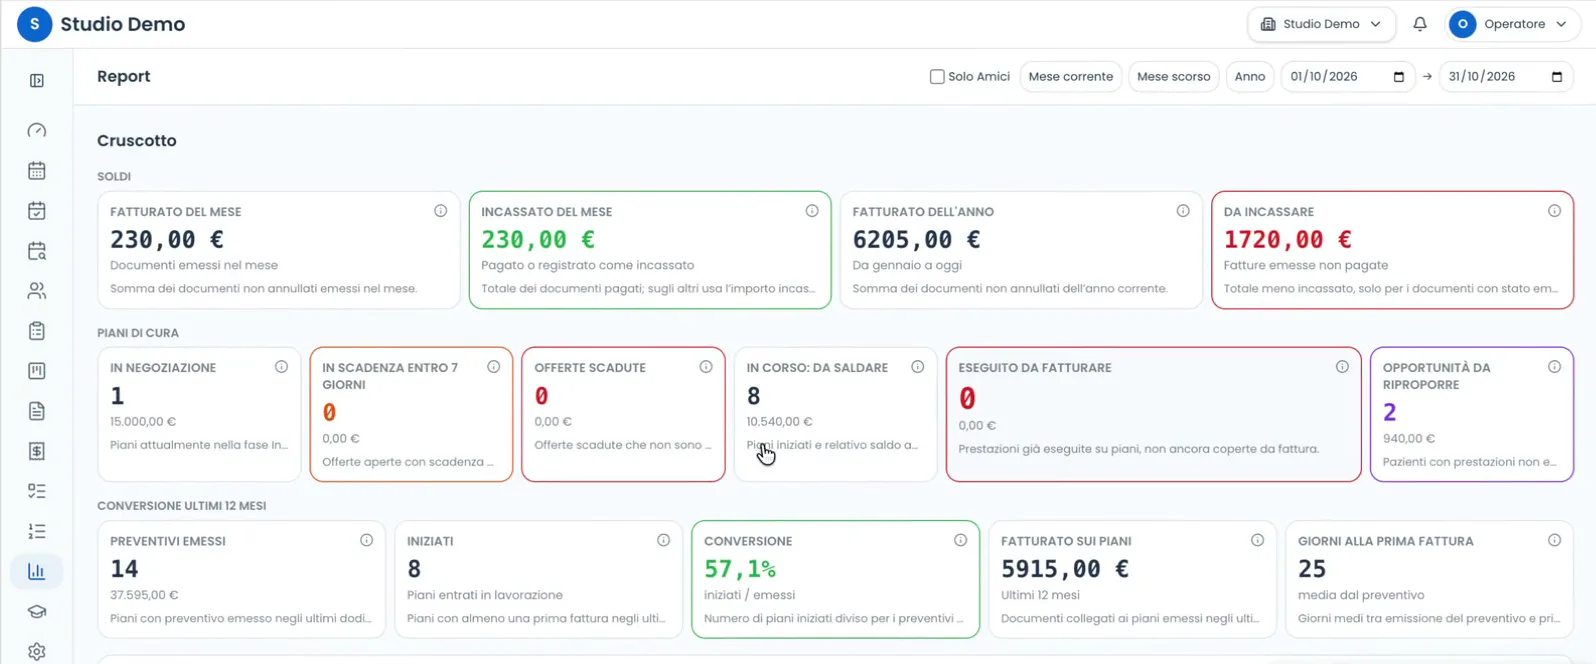The height and width of the screenshot is (664, 1596).
Task: Click info icon on Opportunità da riproporre card
Action: click(1554, 367)
